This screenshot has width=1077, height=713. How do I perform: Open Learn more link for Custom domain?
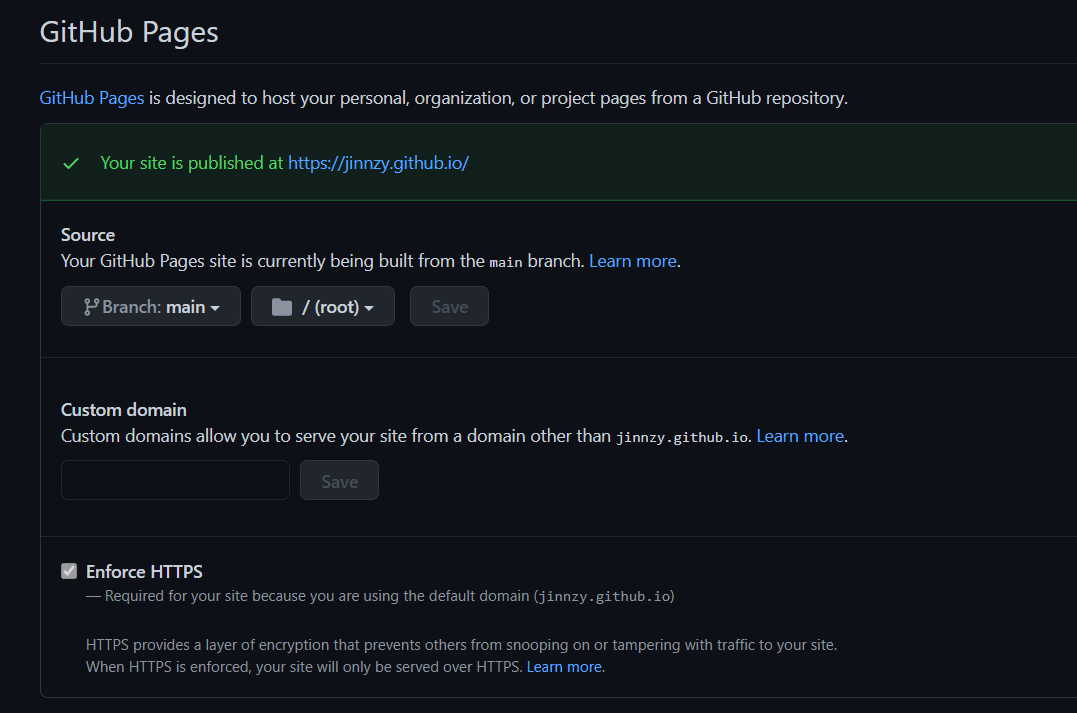800,436
